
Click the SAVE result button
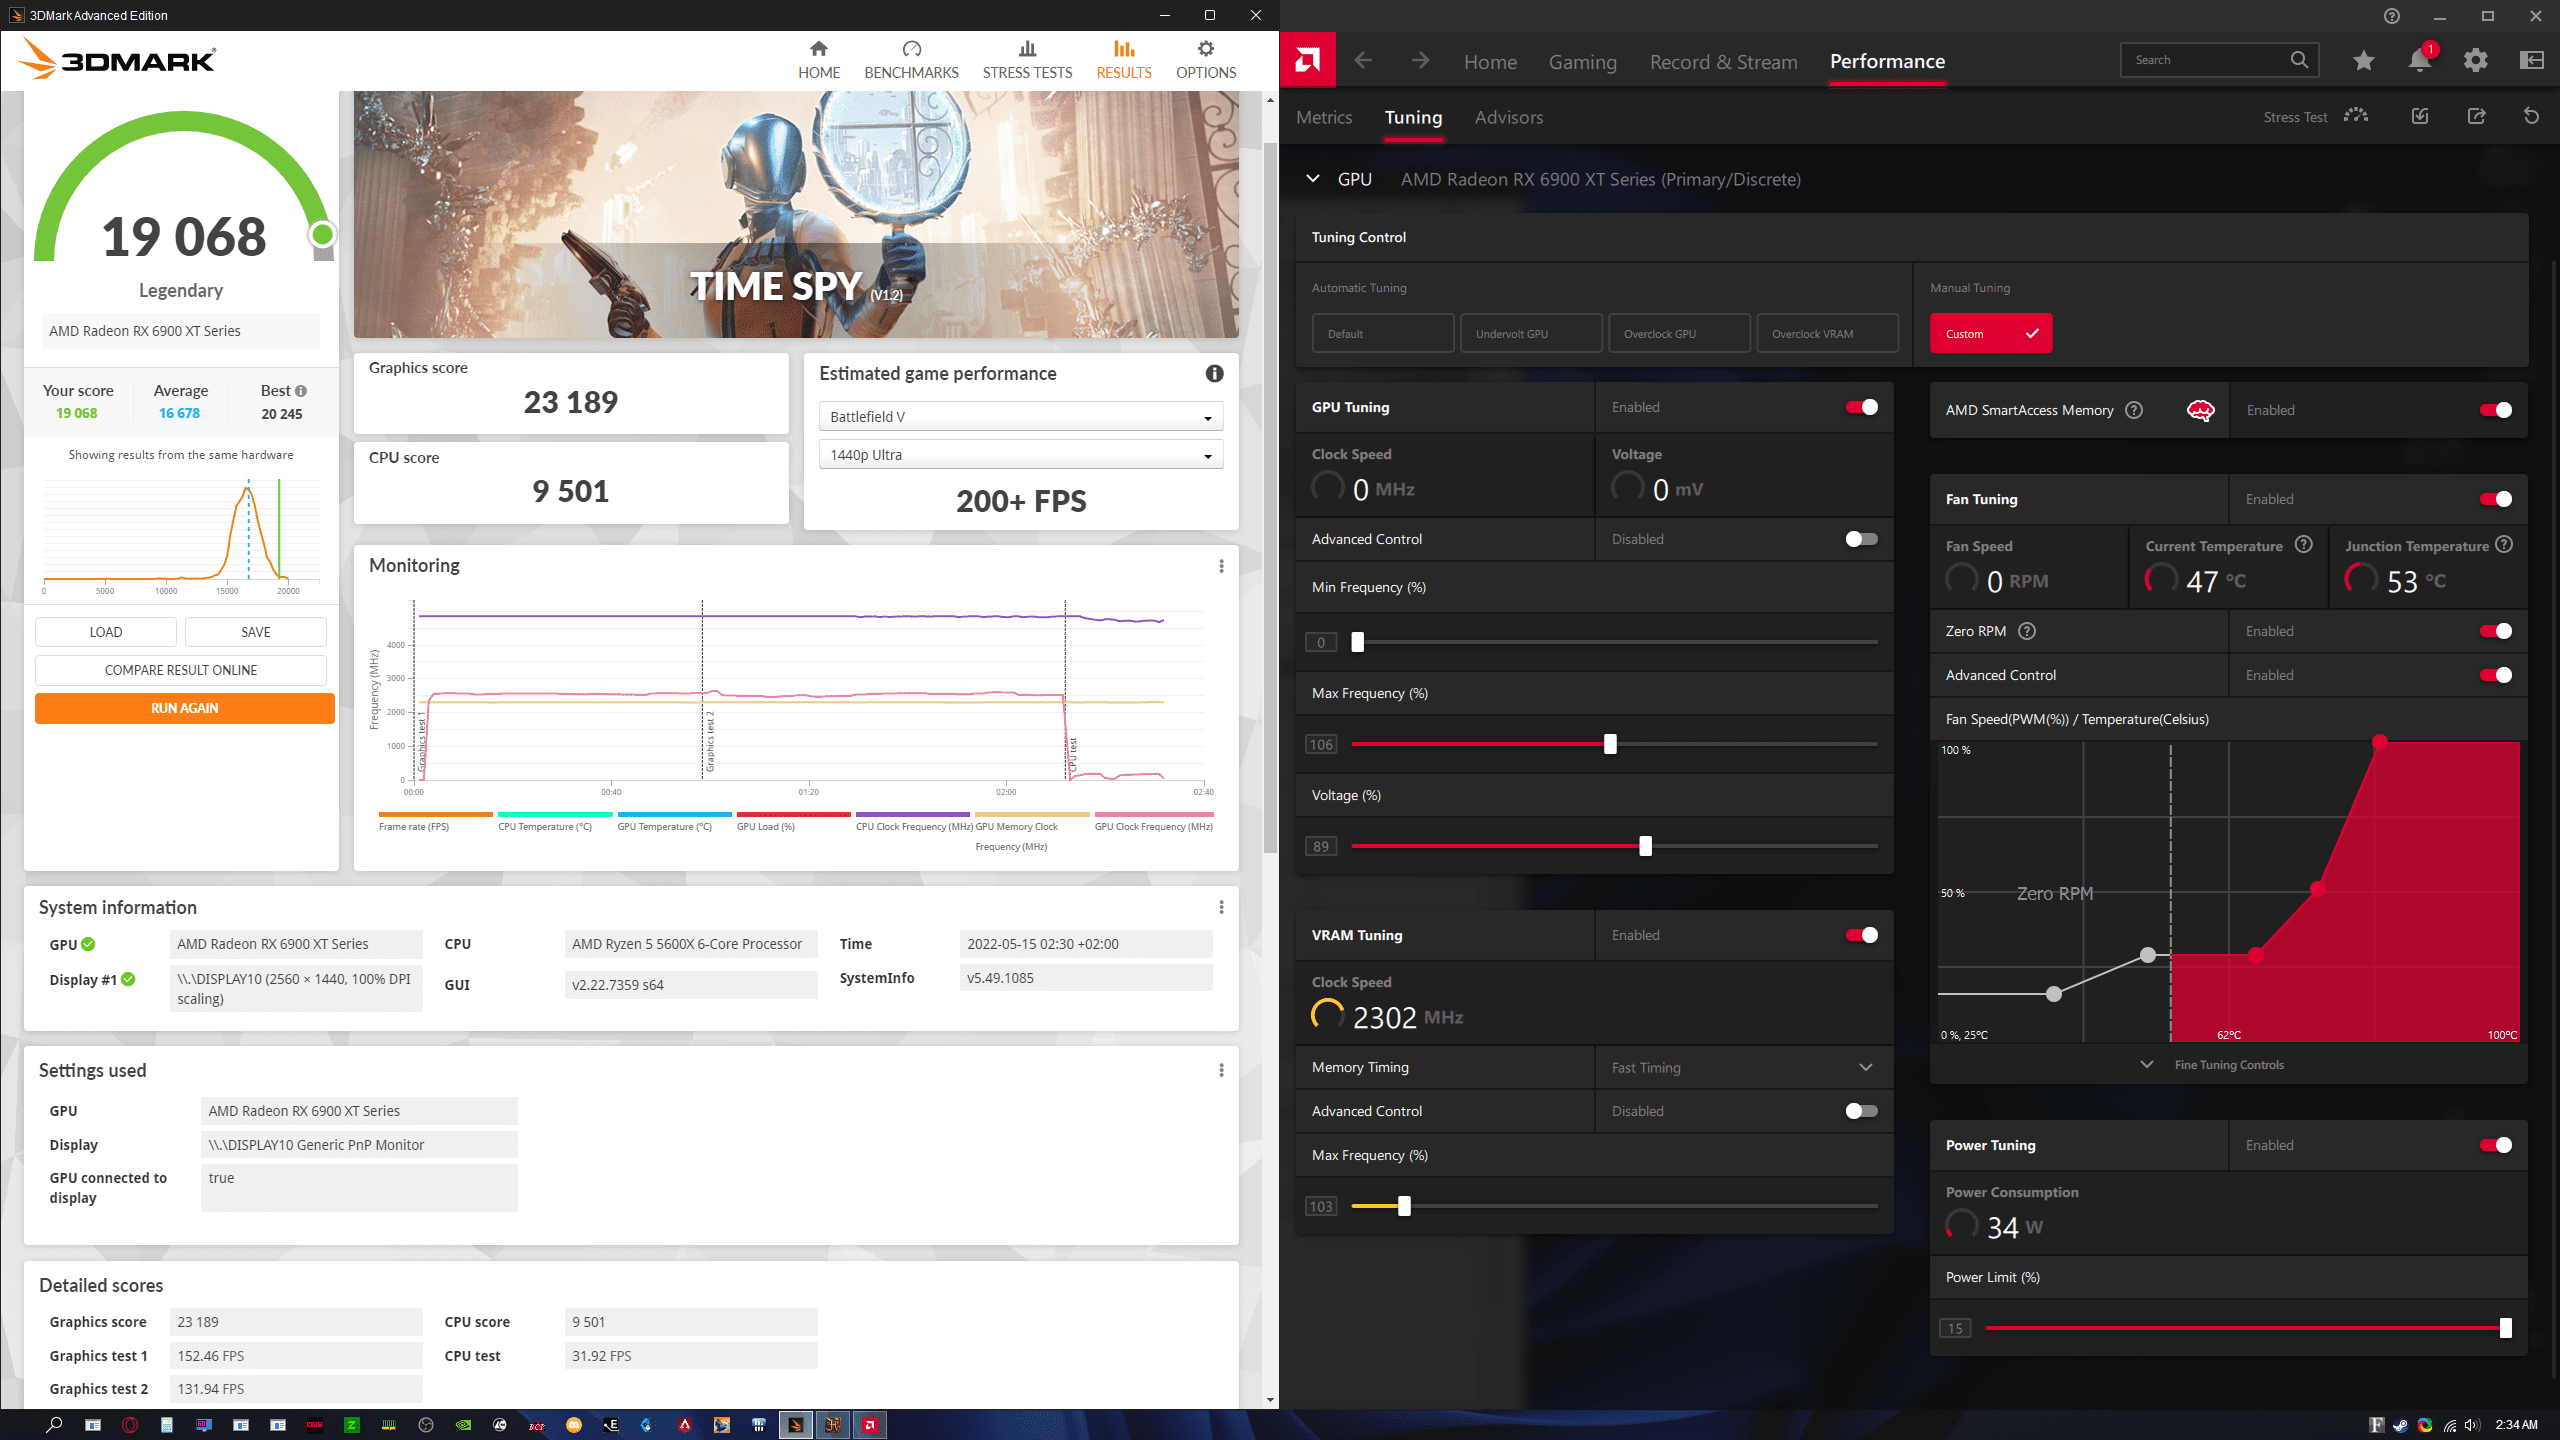click(x=256, y=632)
